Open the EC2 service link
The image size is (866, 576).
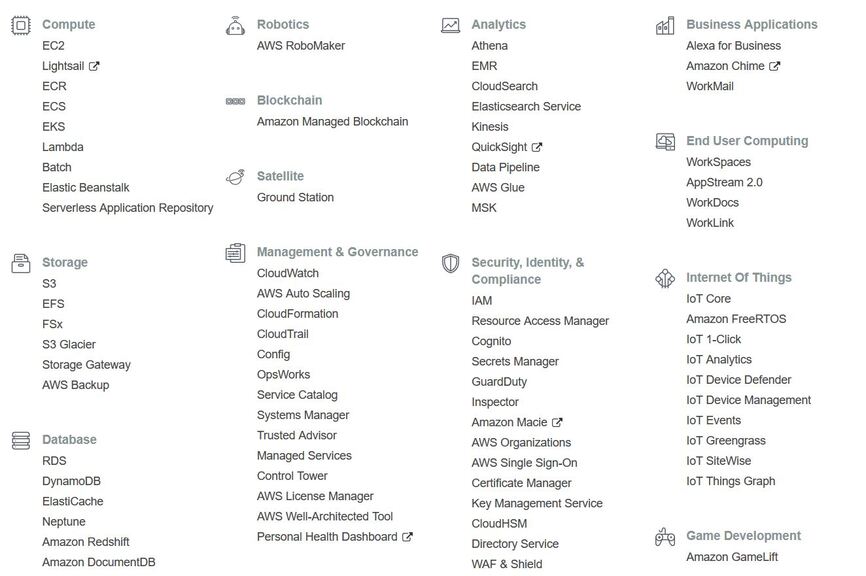point(53,46)
